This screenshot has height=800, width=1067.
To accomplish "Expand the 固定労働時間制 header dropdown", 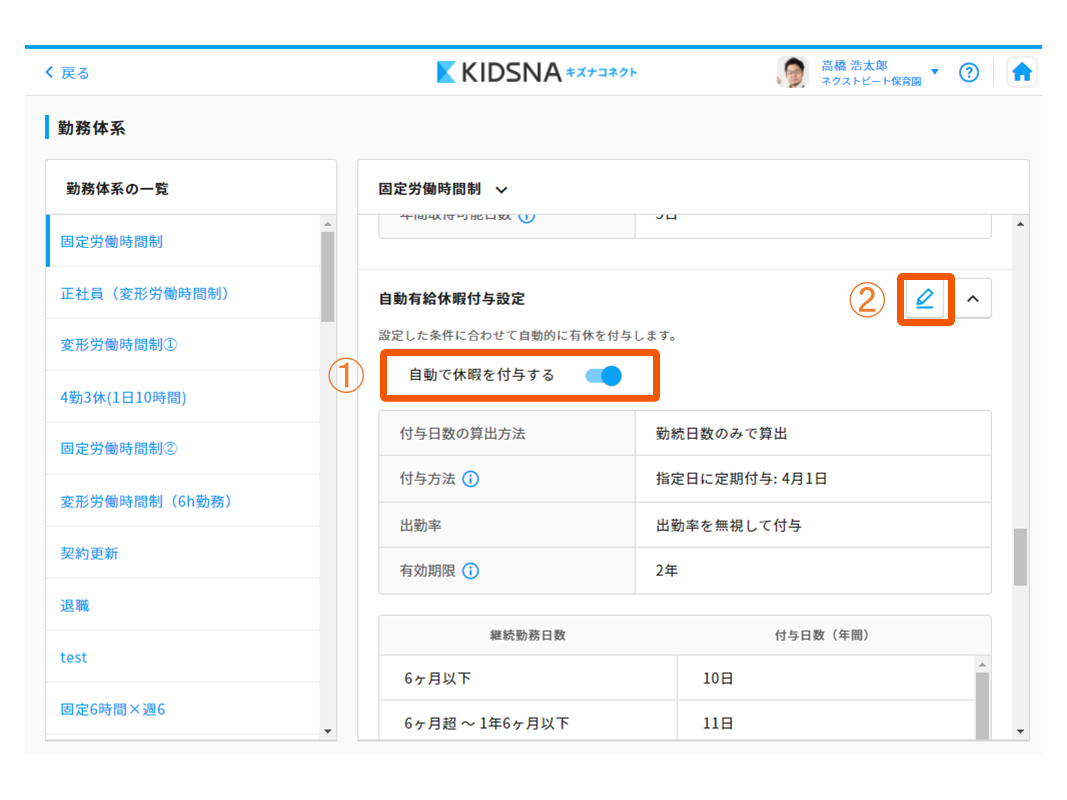I will pos(502,189).
